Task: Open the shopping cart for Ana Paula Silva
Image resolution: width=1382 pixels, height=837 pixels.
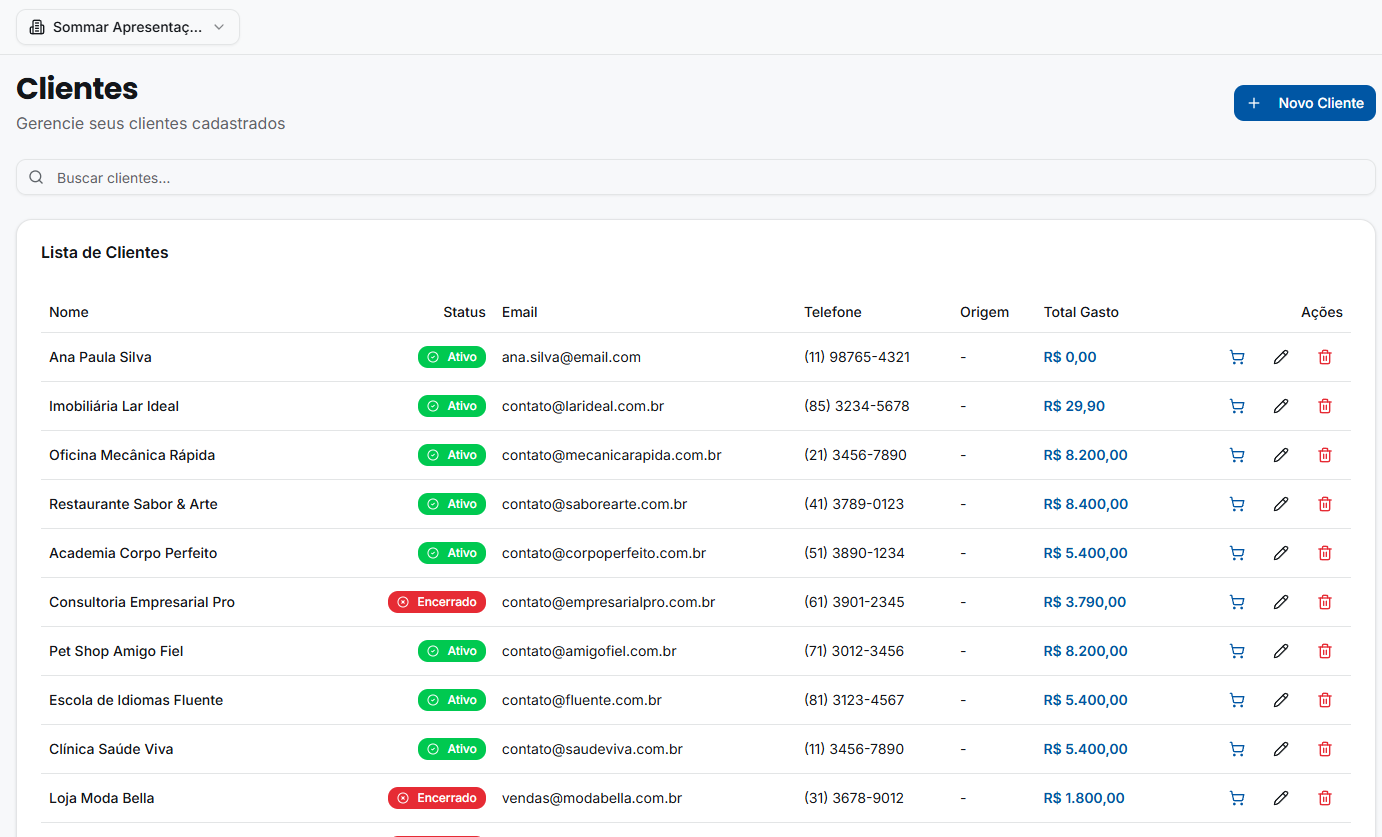Action: point(1237,357)
